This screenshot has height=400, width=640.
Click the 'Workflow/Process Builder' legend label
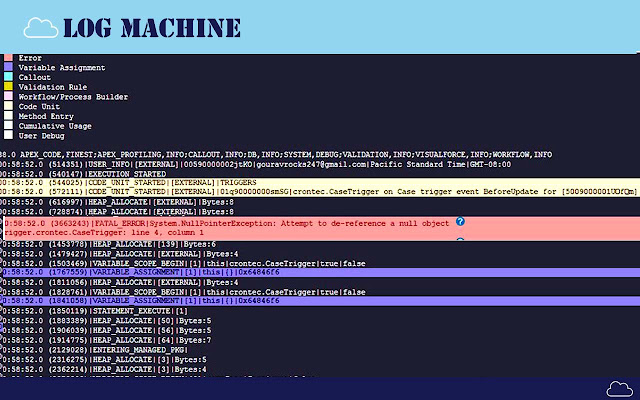point(73,97)
